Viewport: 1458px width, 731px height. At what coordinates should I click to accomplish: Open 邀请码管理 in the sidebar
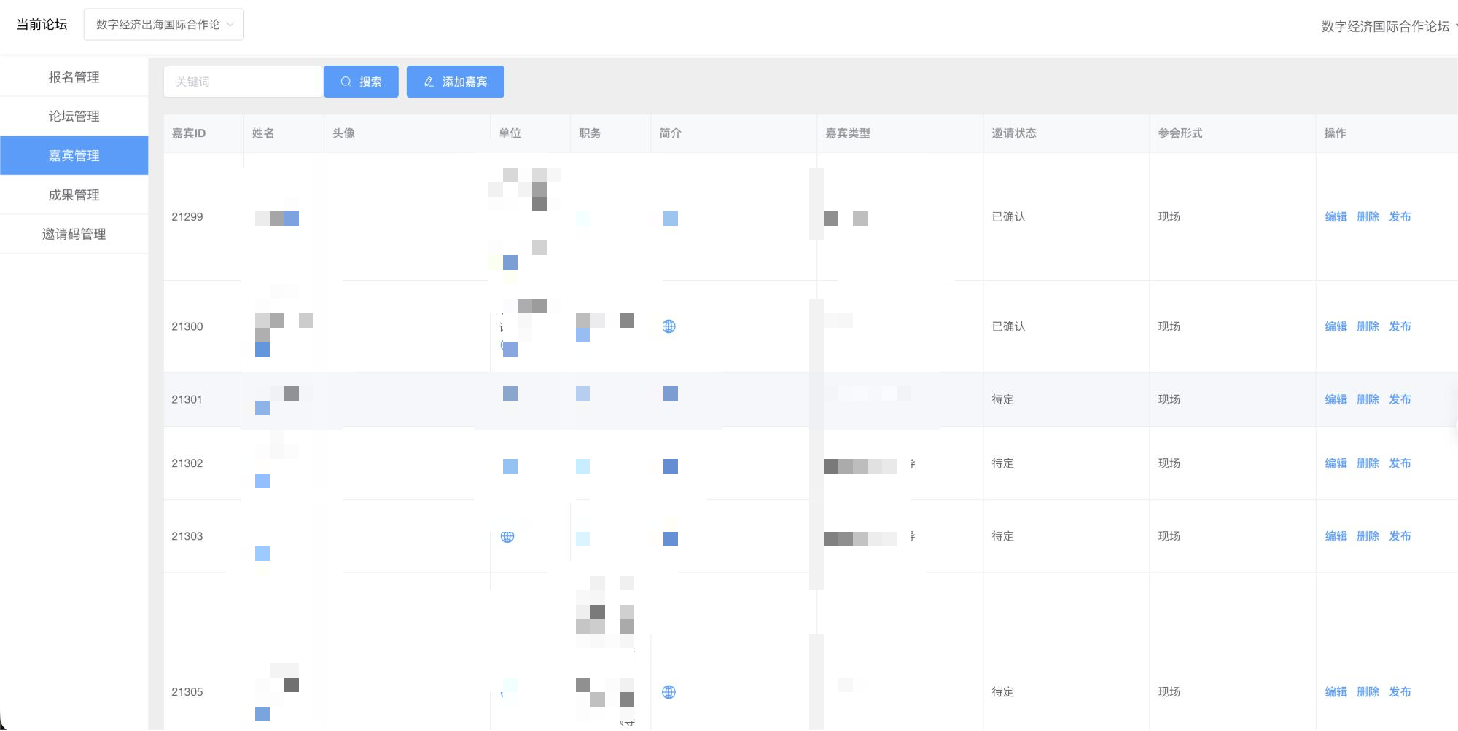[74, 234]
